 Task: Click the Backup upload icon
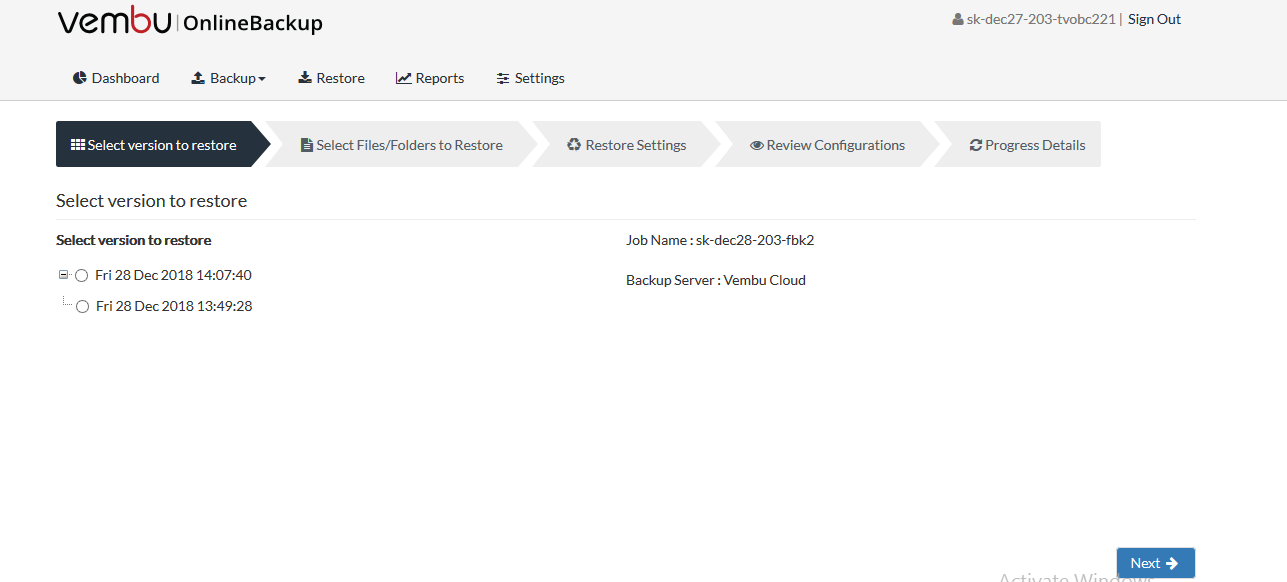(198, 78)
